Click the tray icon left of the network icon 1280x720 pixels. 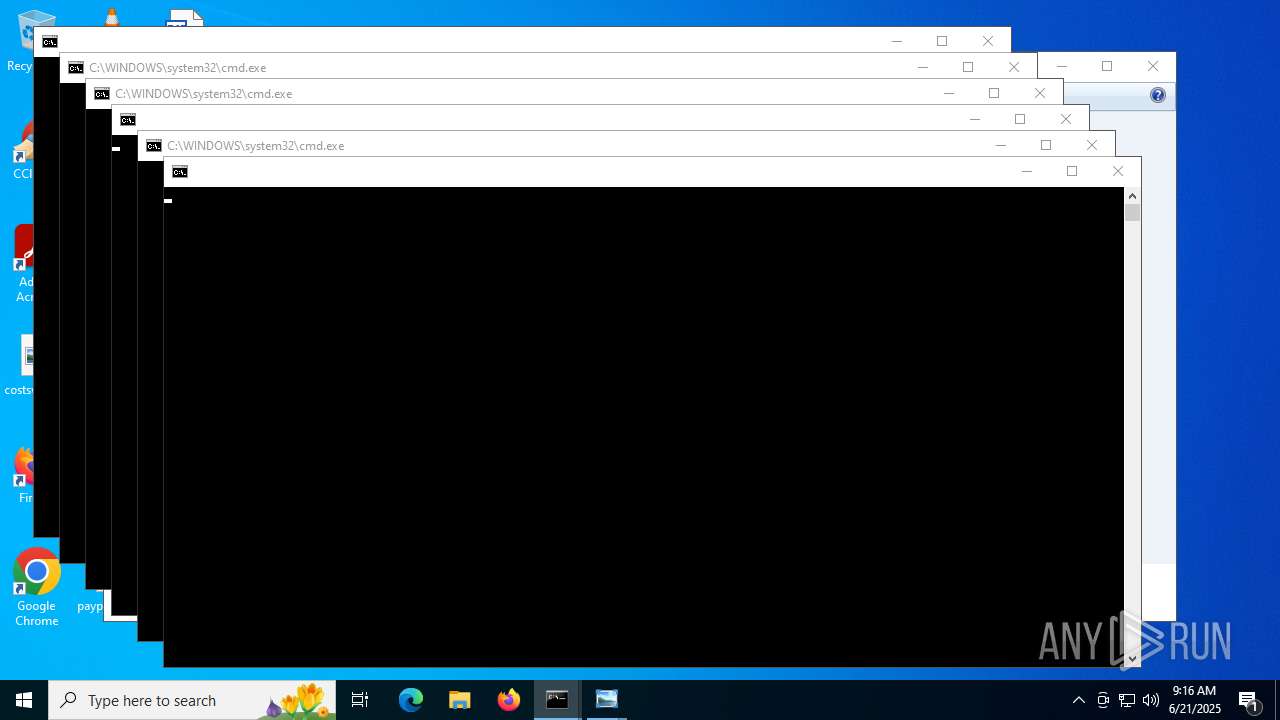pyautogui.click(x=1103, y=700)
